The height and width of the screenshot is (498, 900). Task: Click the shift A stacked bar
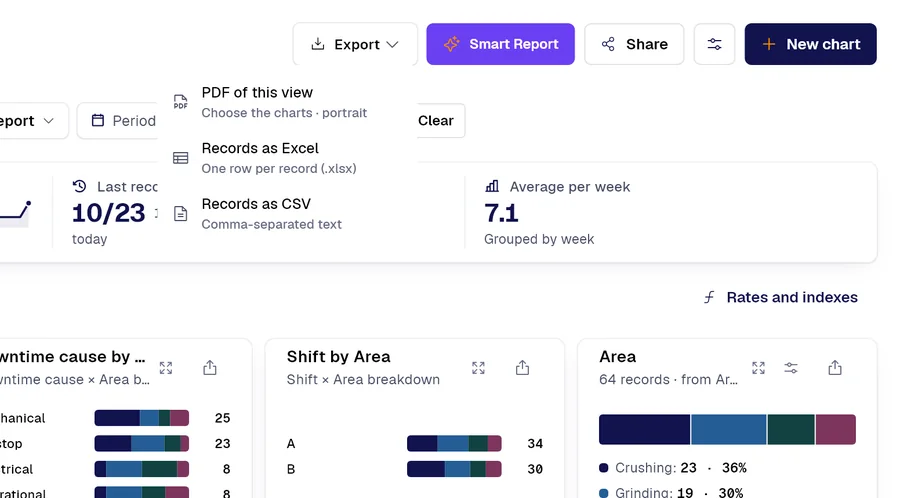(454, 443)
